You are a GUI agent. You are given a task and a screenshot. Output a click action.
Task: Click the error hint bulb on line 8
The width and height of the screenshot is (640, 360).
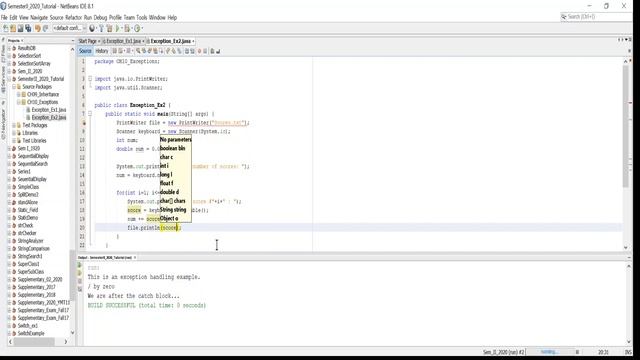click(84, 123)
